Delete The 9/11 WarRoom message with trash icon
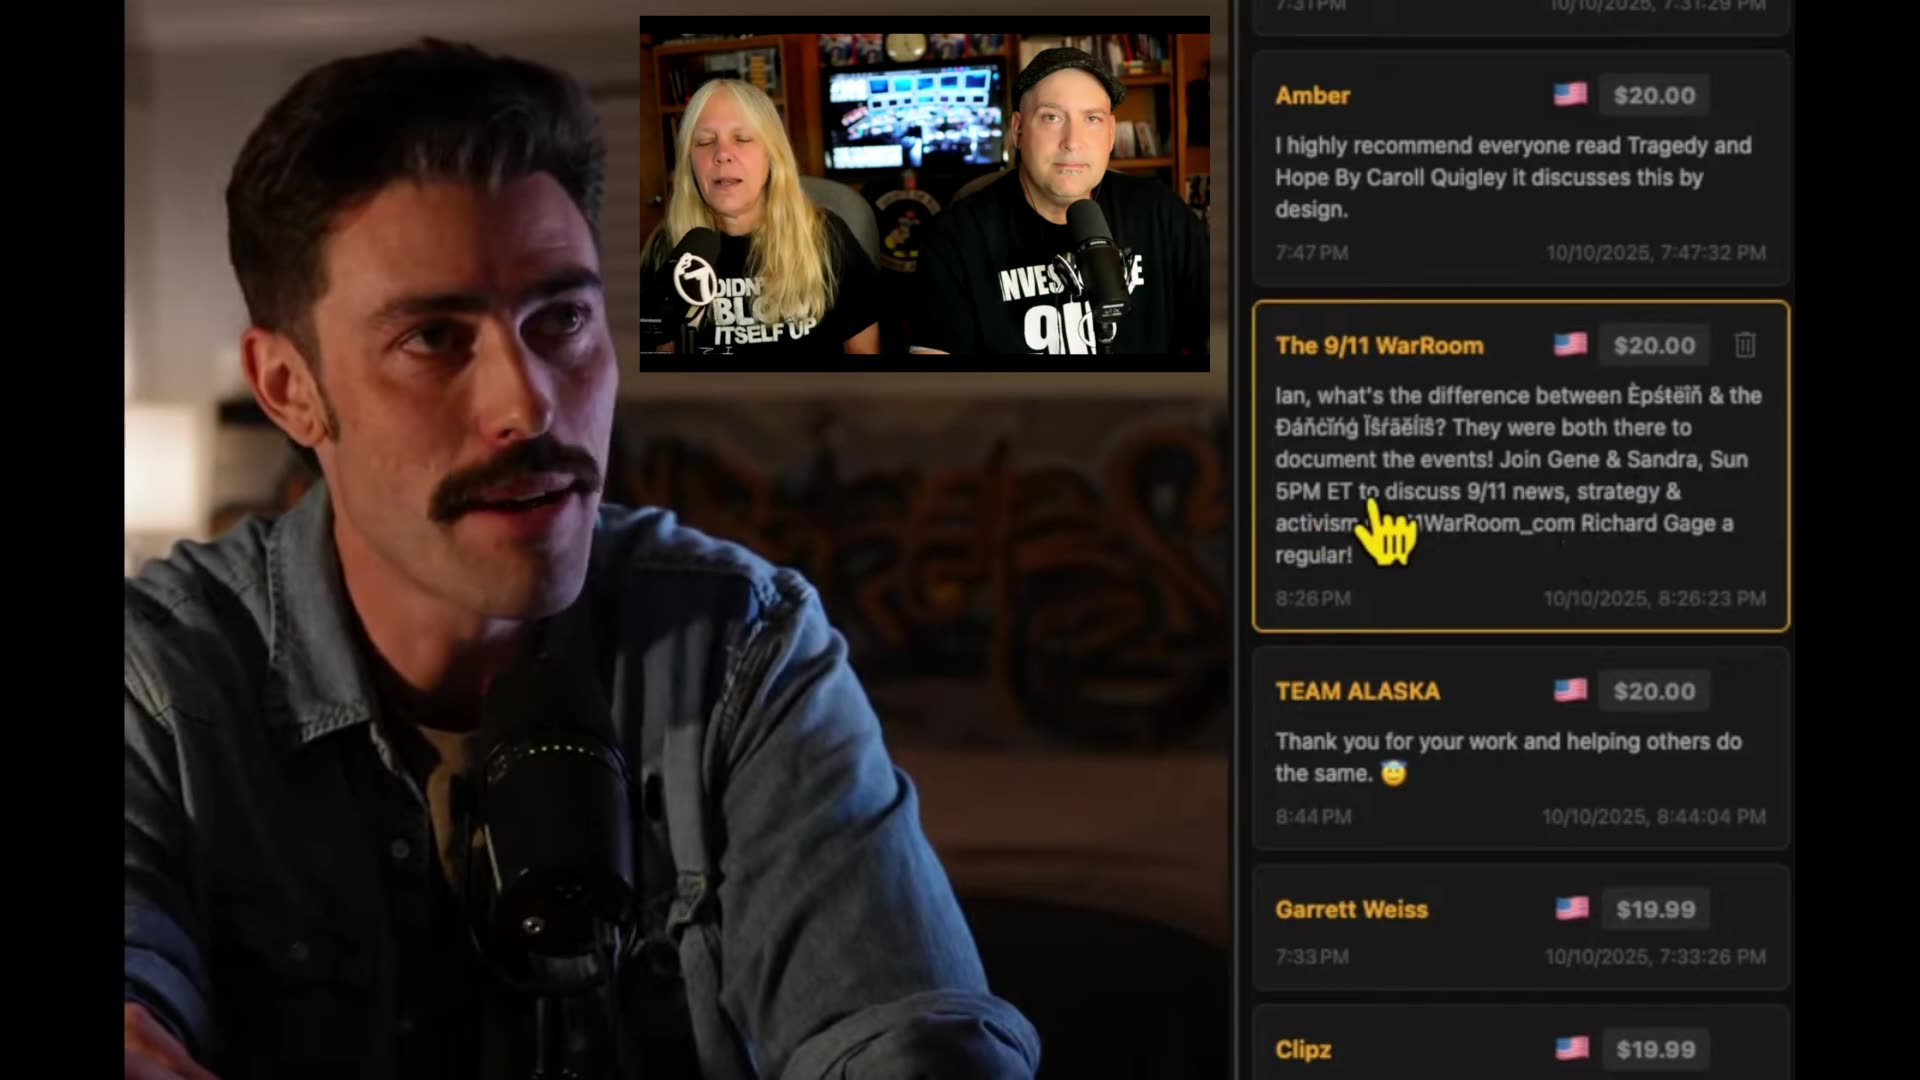 [1745, 345]
